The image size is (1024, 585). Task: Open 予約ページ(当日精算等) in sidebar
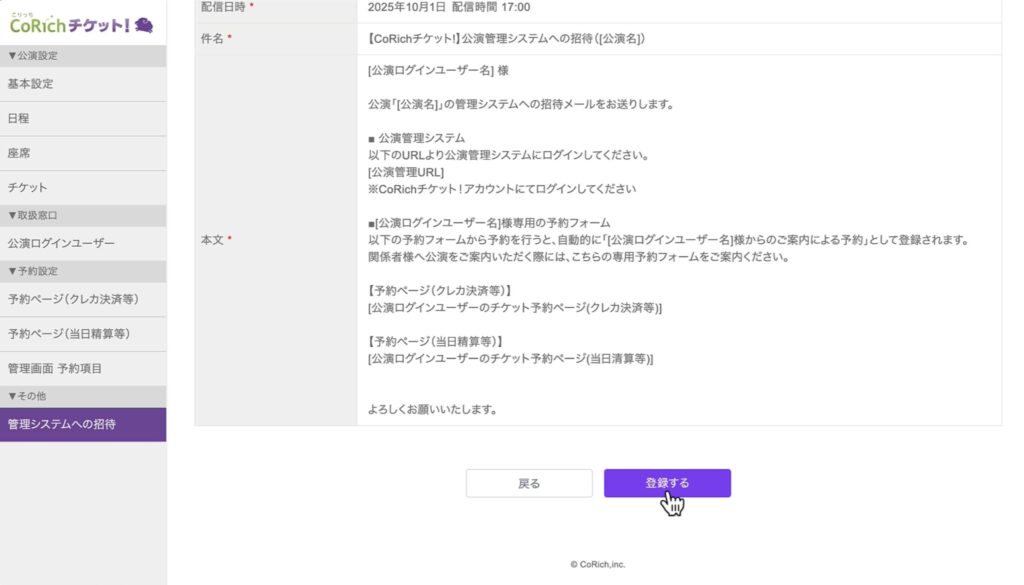[69, 334]
